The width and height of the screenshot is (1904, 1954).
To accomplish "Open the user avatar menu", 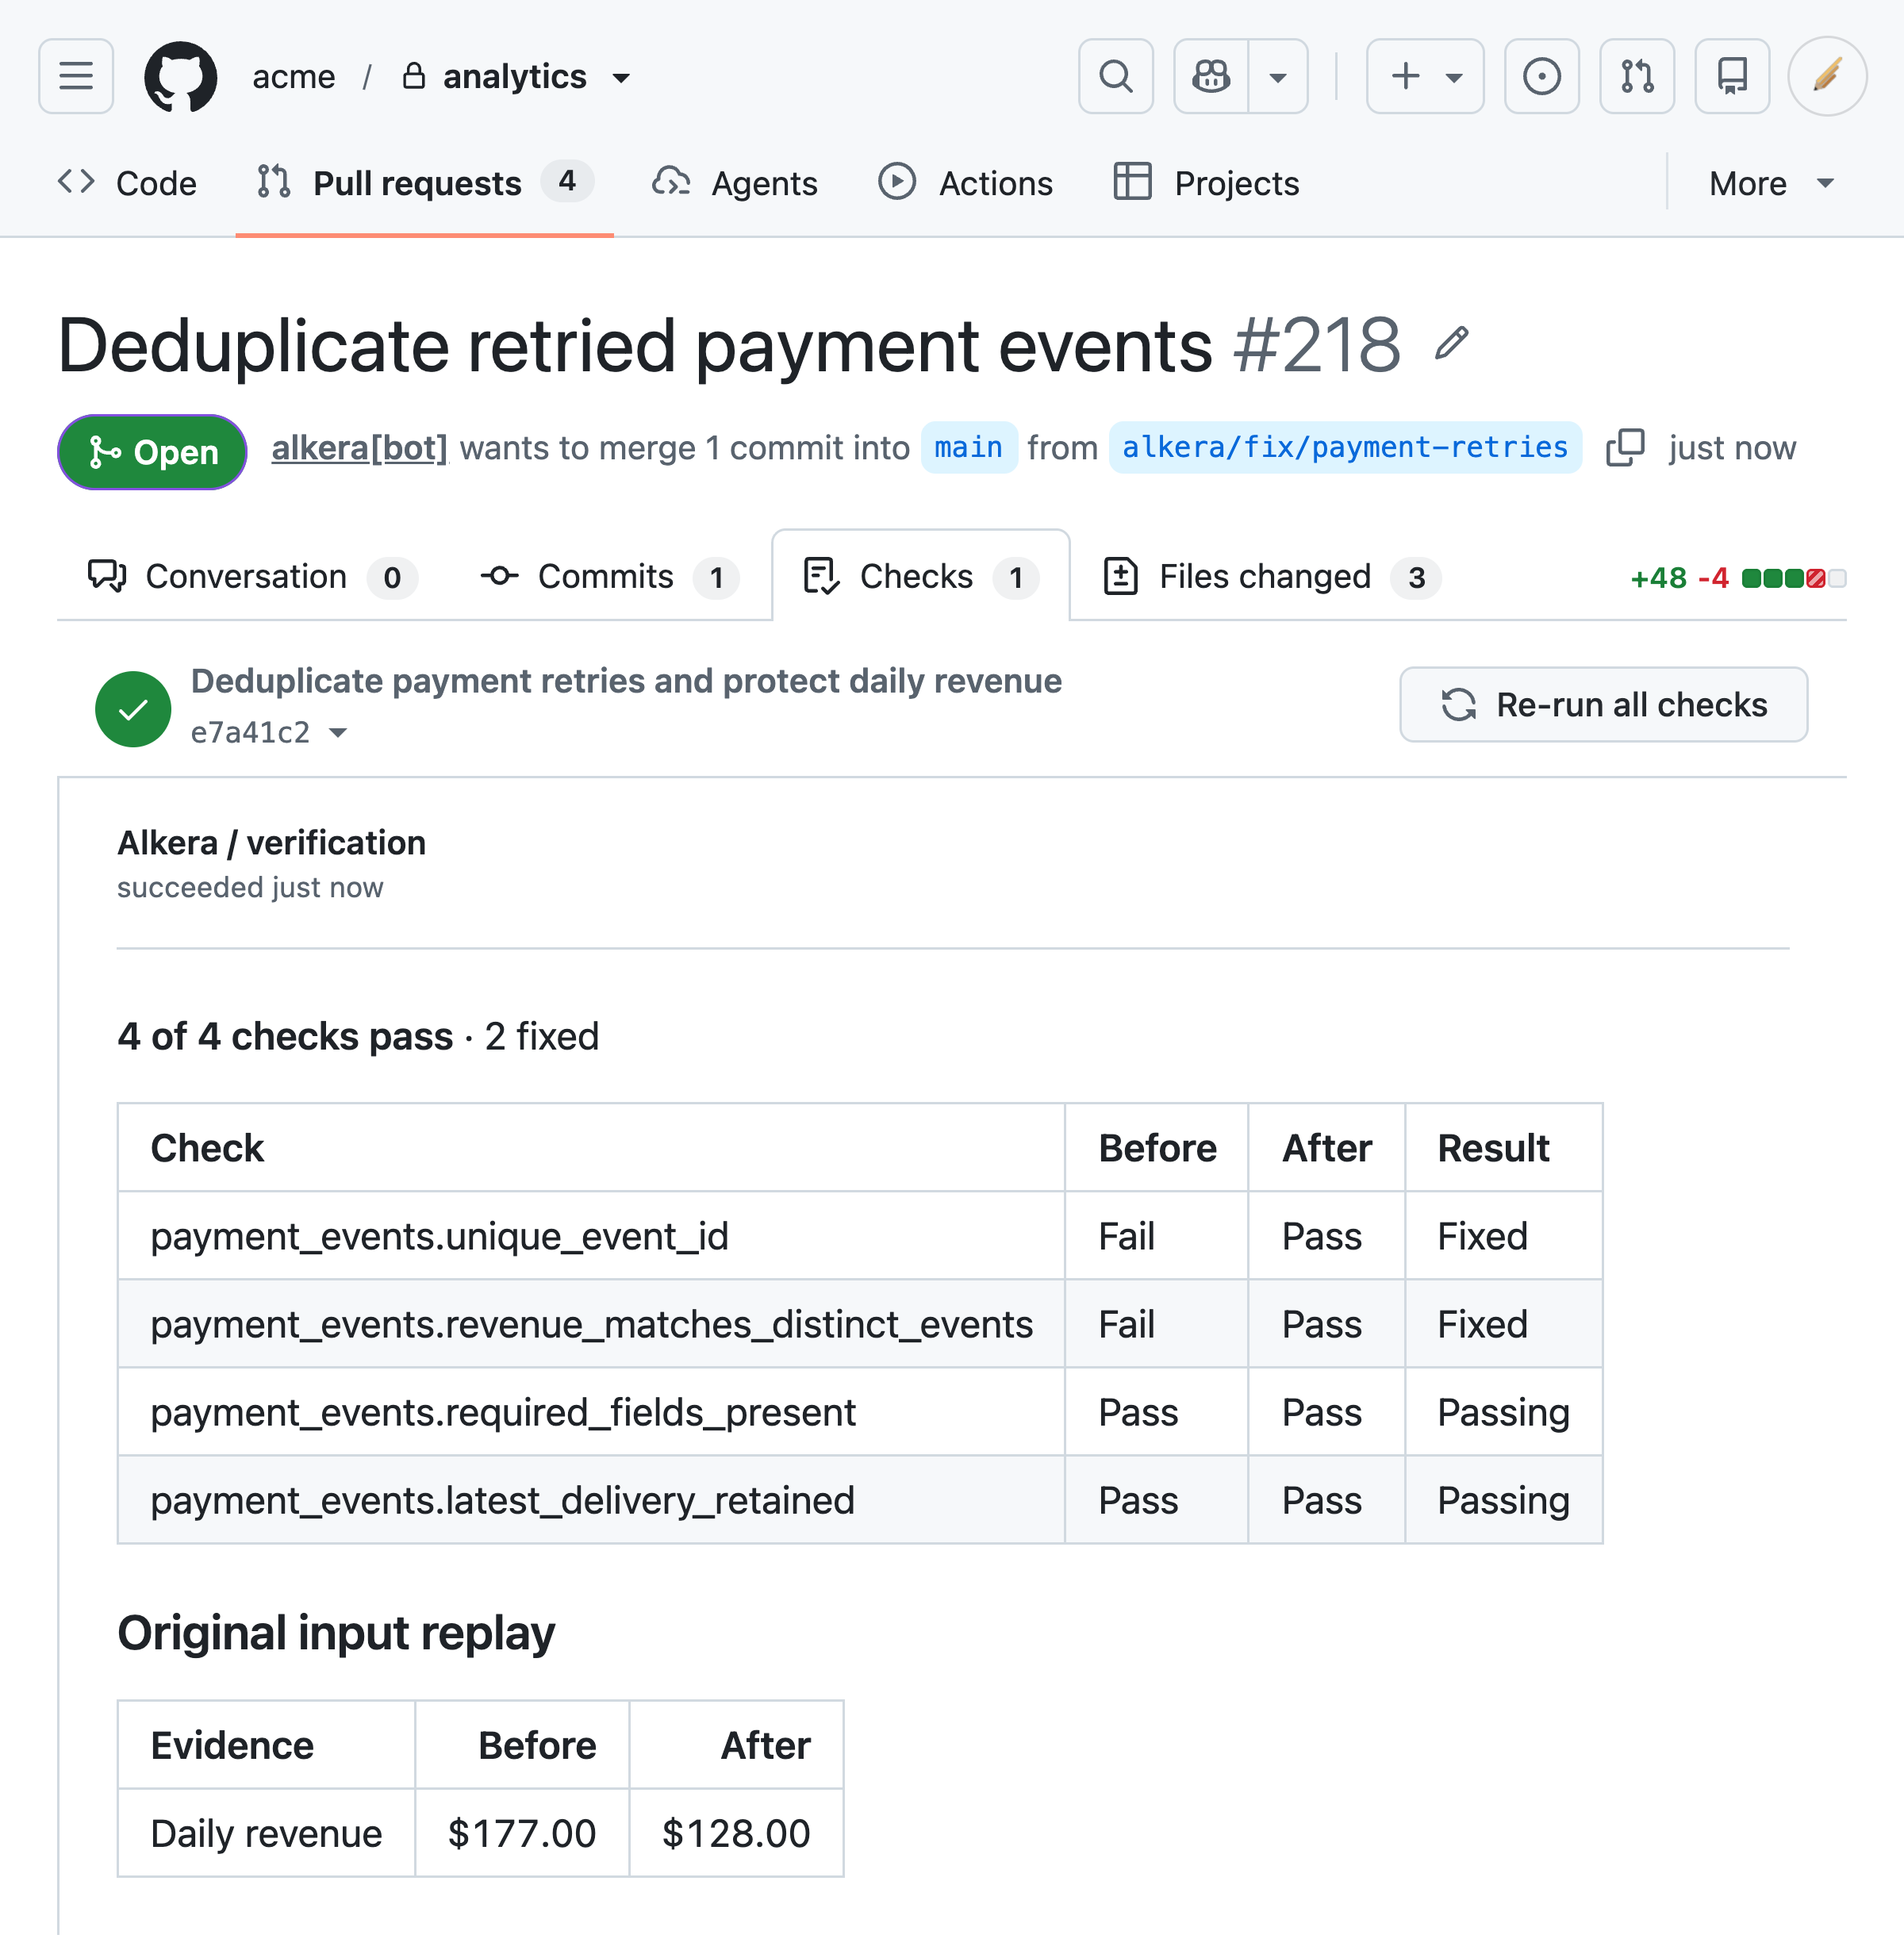I will coord(1827,76).
